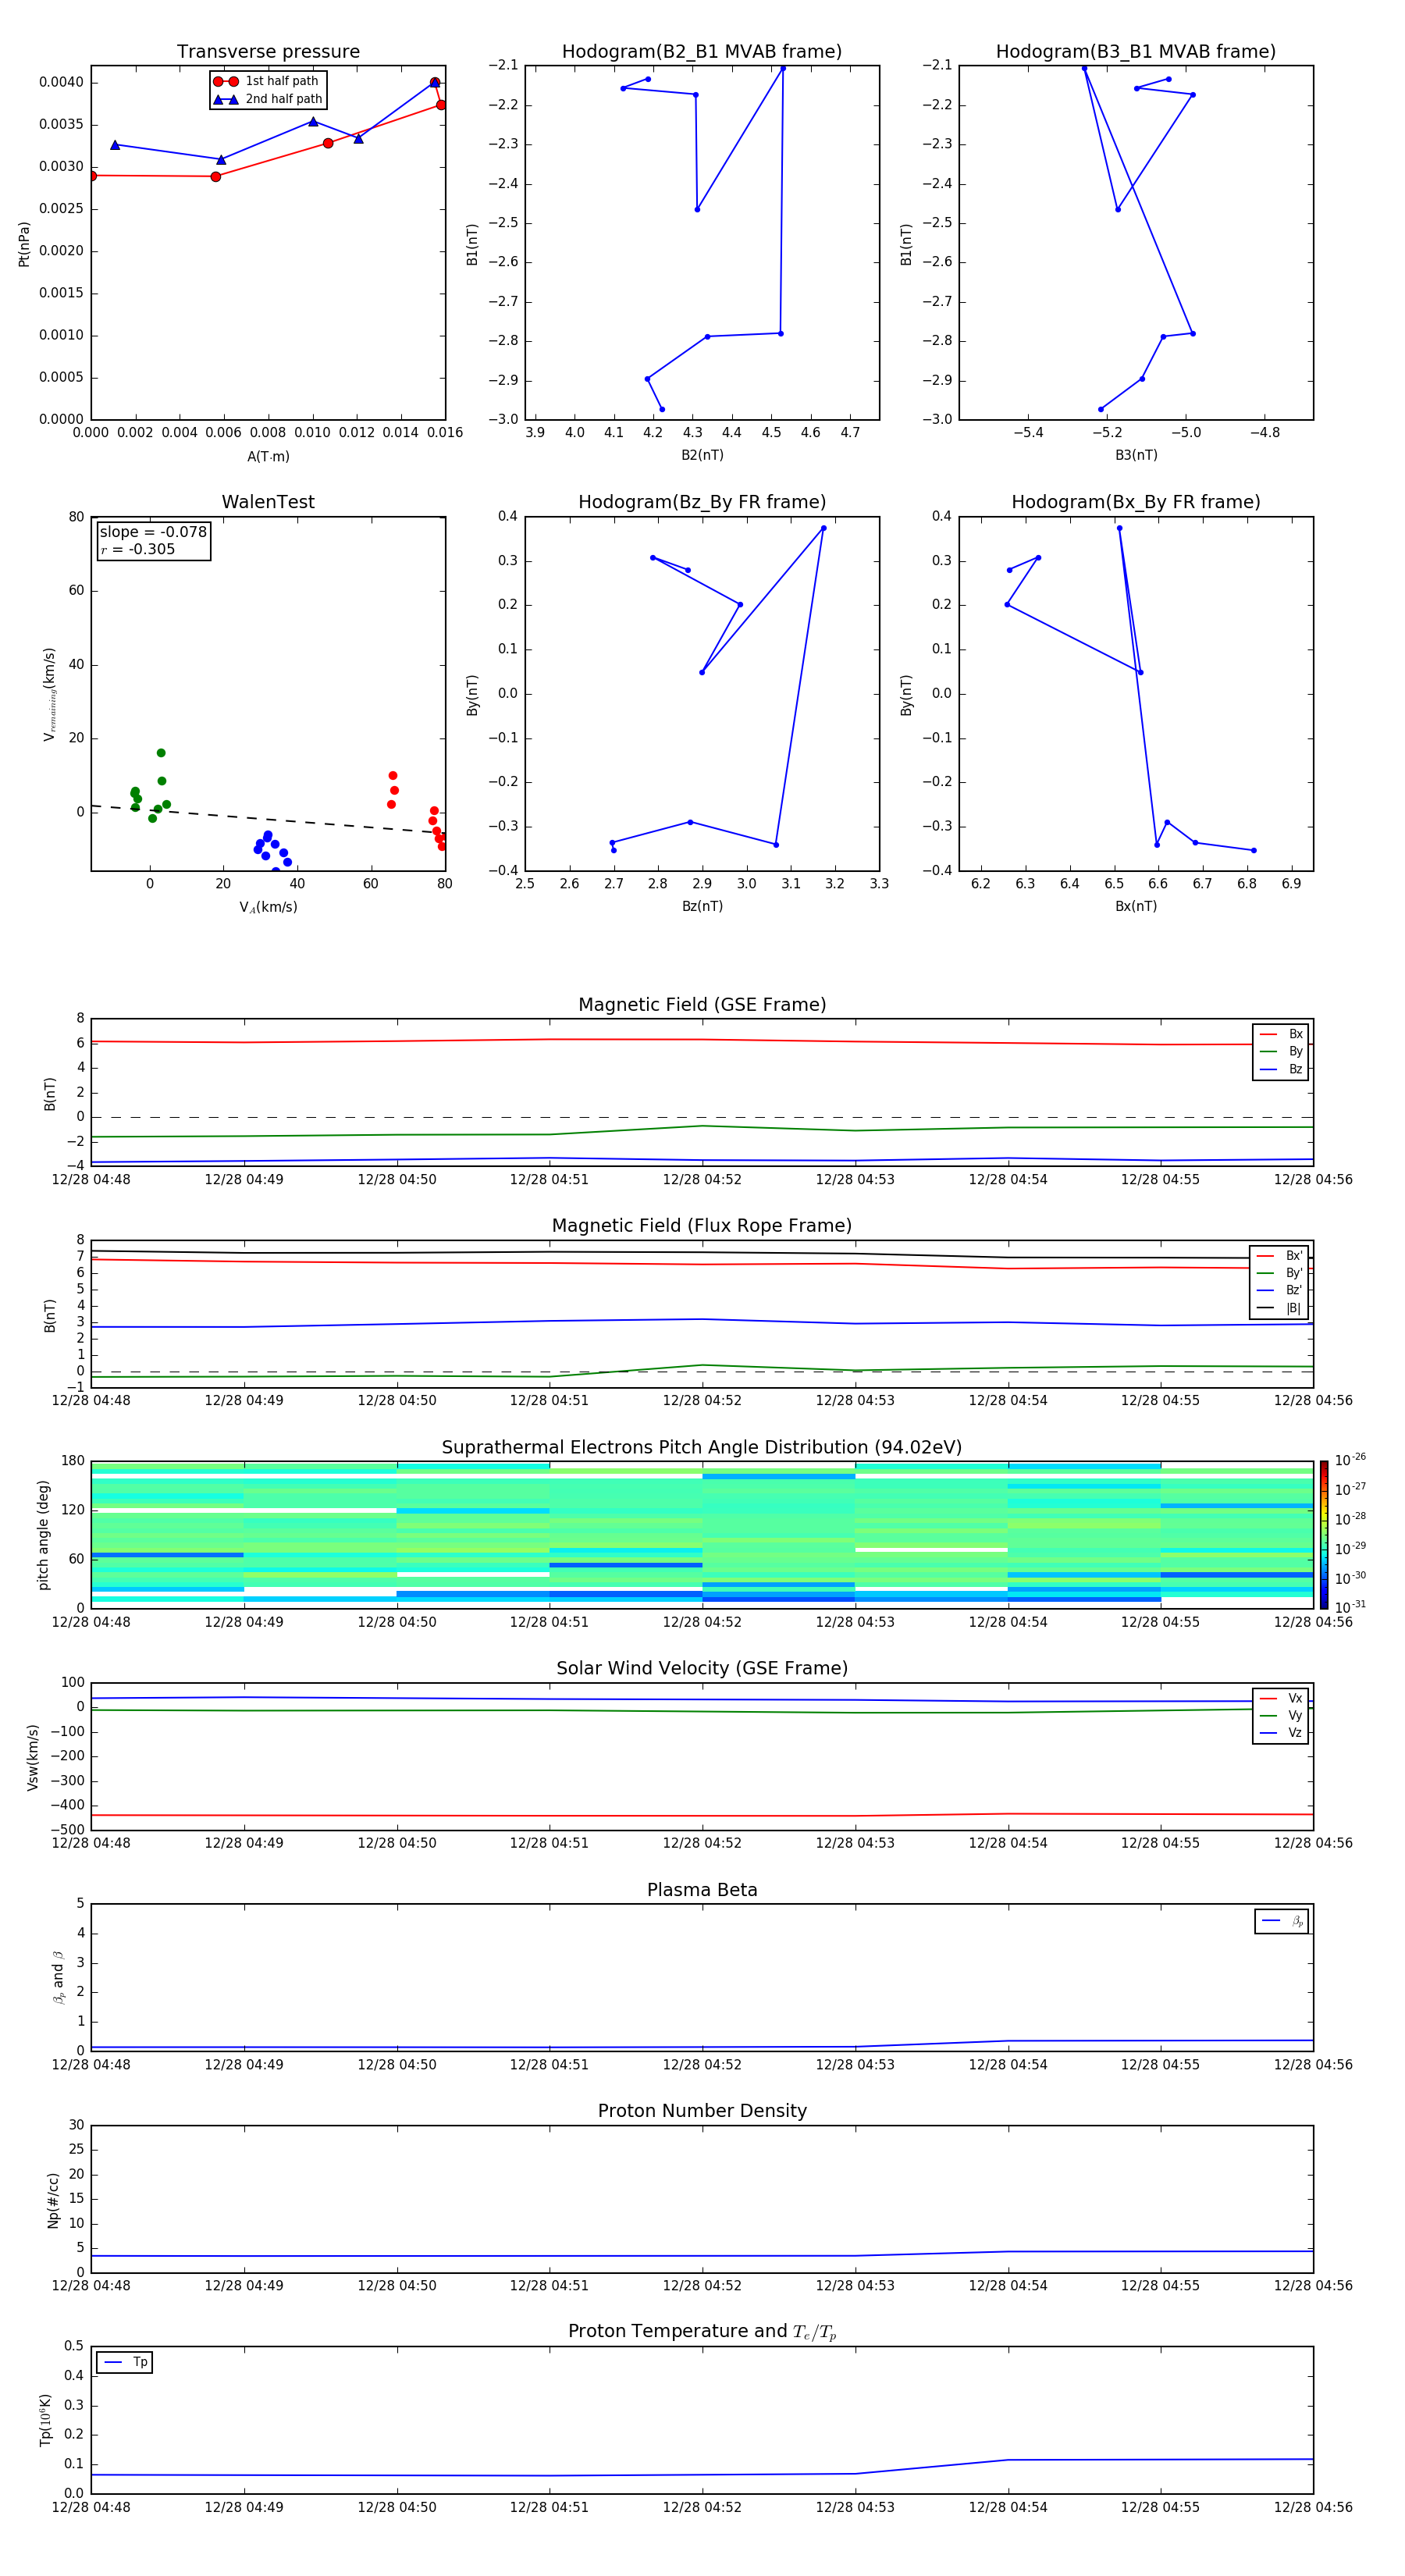Click the 'Np(#/cc)' y-axis label
Image resolution: width=1405 pixels, height=2576 pixels.
53,2200
